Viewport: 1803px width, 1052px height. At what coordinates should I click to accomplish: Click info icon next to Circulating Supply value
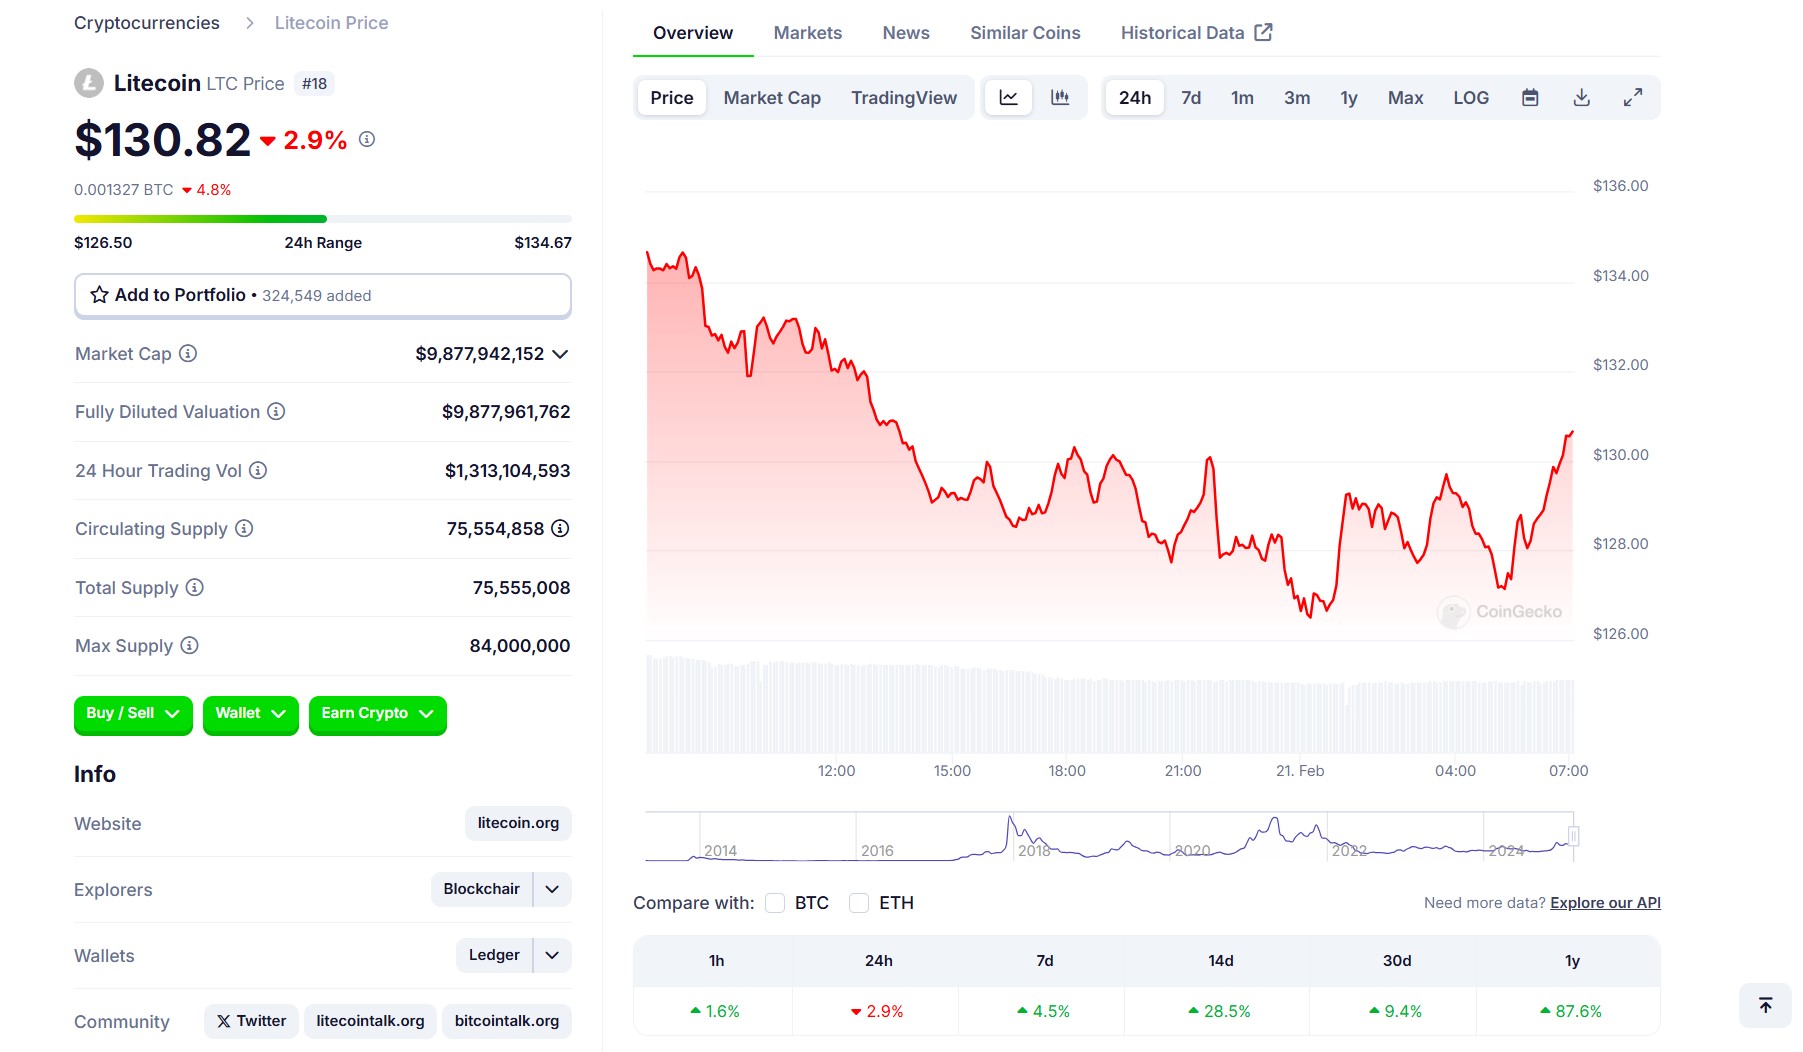560,528
